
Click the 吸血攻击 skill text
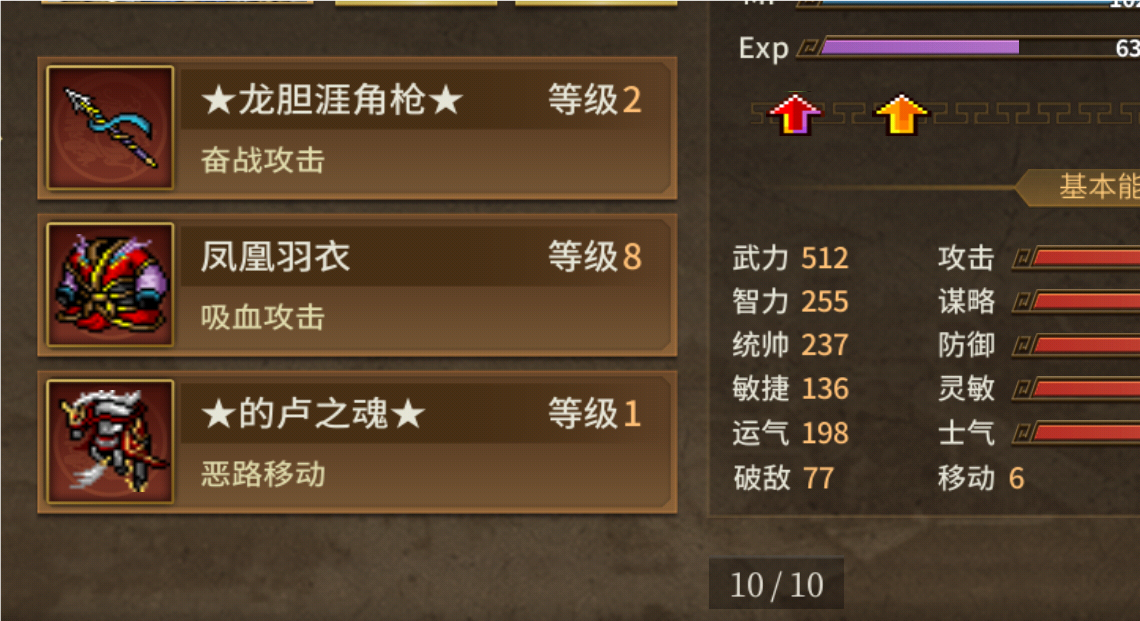point(262,317)
